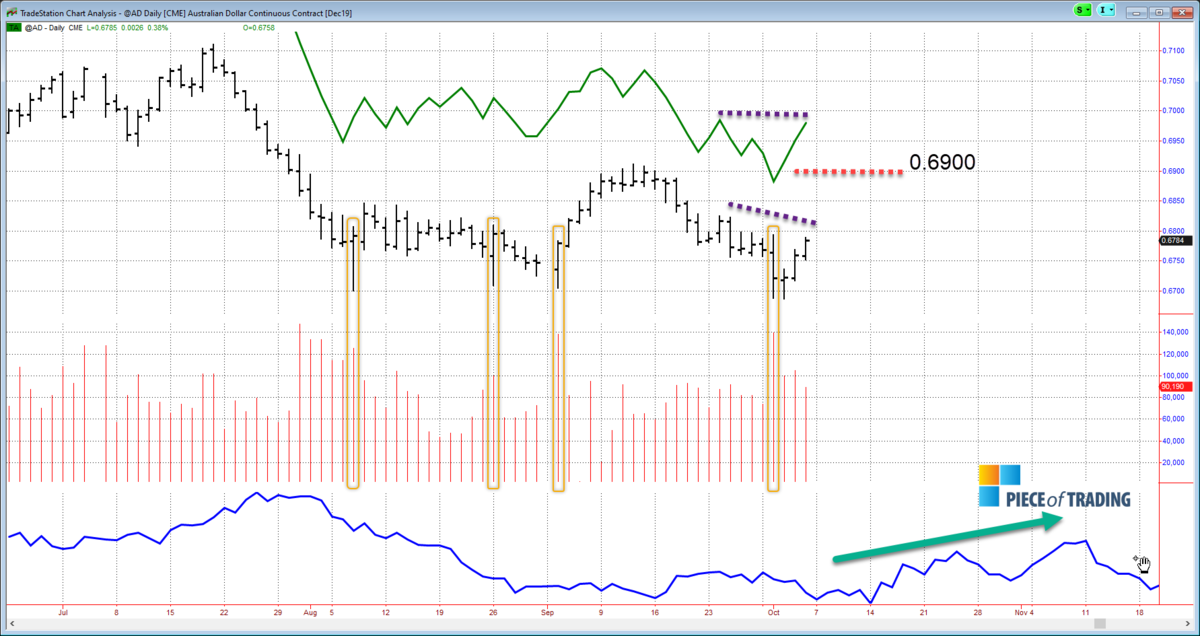This screenshot has width=1200, height=636.
Task: Click the green L=0.6785 price readout
Action: (100, 28)
